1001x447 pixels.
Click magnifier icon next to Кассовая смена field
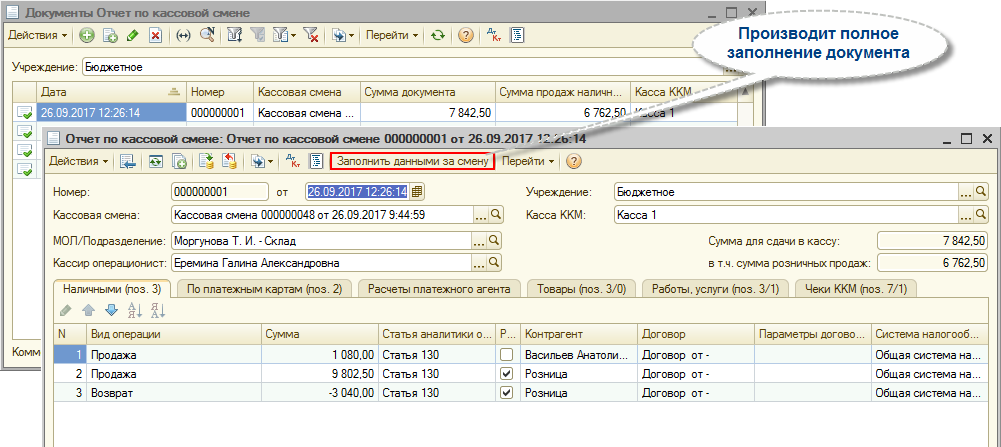[x=495, y=215]
